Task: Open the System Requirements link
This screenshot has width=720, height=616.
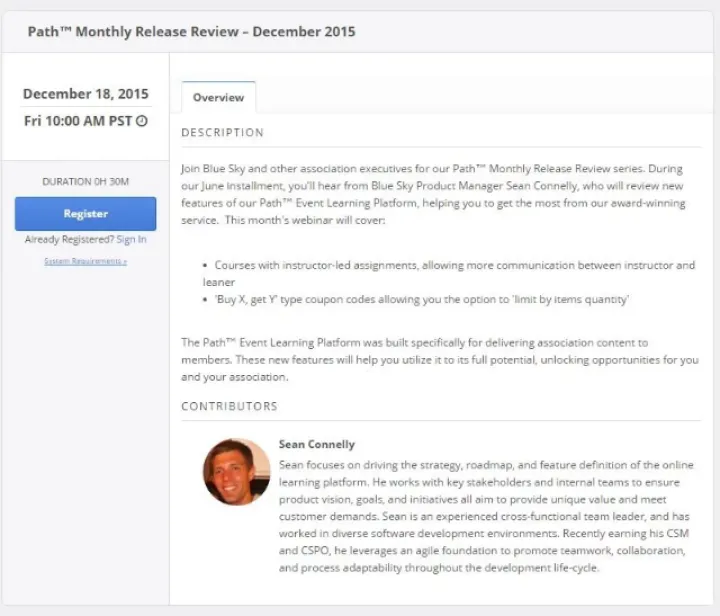Action: point(85,261)
